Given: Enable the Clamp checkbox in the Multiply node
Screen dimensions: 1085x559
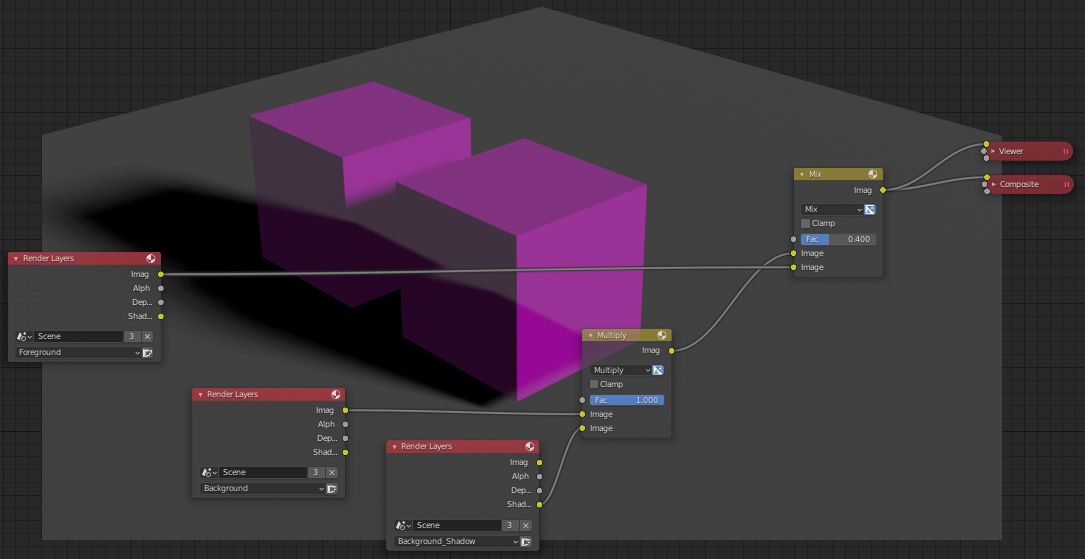Looking at the screenshot, I should coord(594,384).
